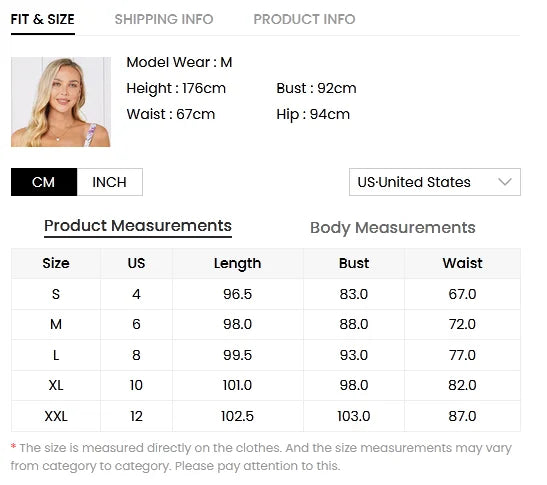The image size is (547, 485).
Task: Switch to the Shipping Info tab
Action: tap(164, 19)
